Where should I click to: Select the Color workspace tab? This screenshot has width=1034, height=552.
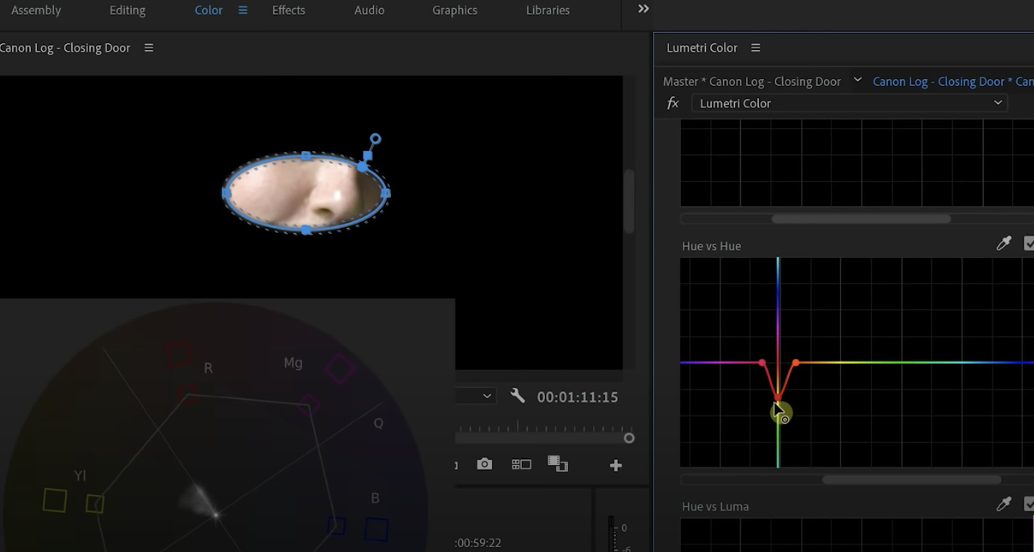coord(208,11)
